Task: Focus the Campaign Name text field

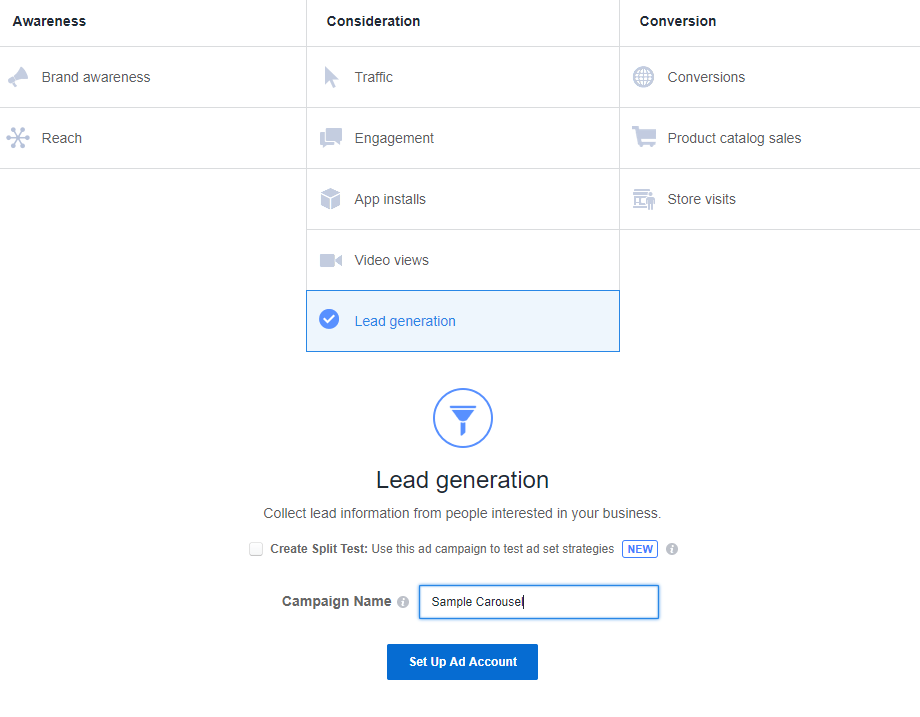Action: point(538,602)
